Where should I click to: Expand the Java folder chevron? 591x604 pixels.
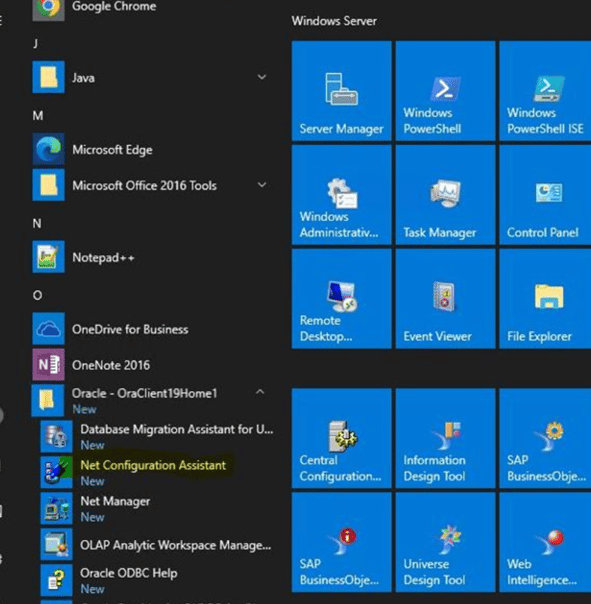coord(262,77)
